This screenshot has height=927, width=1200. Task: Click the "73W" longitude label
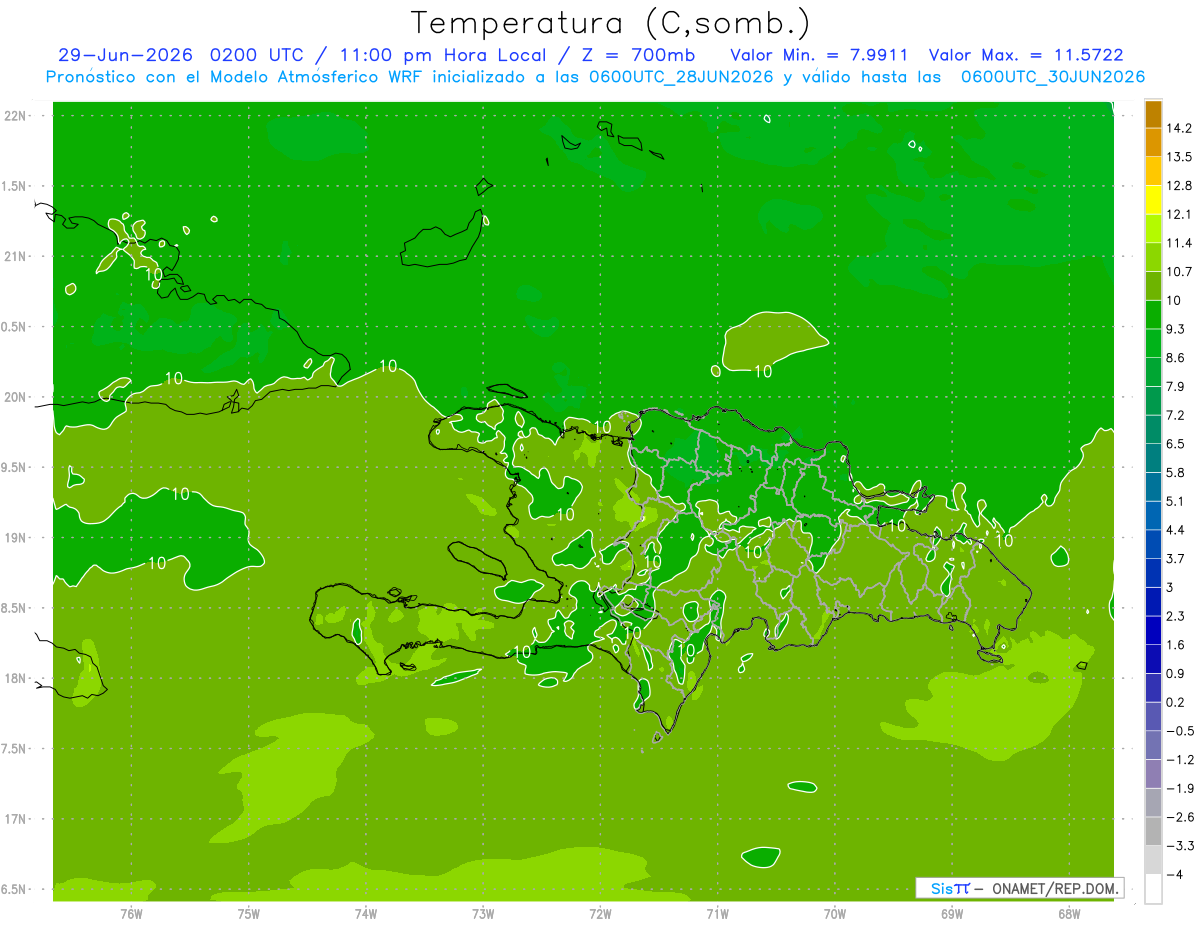click(483, 913)
